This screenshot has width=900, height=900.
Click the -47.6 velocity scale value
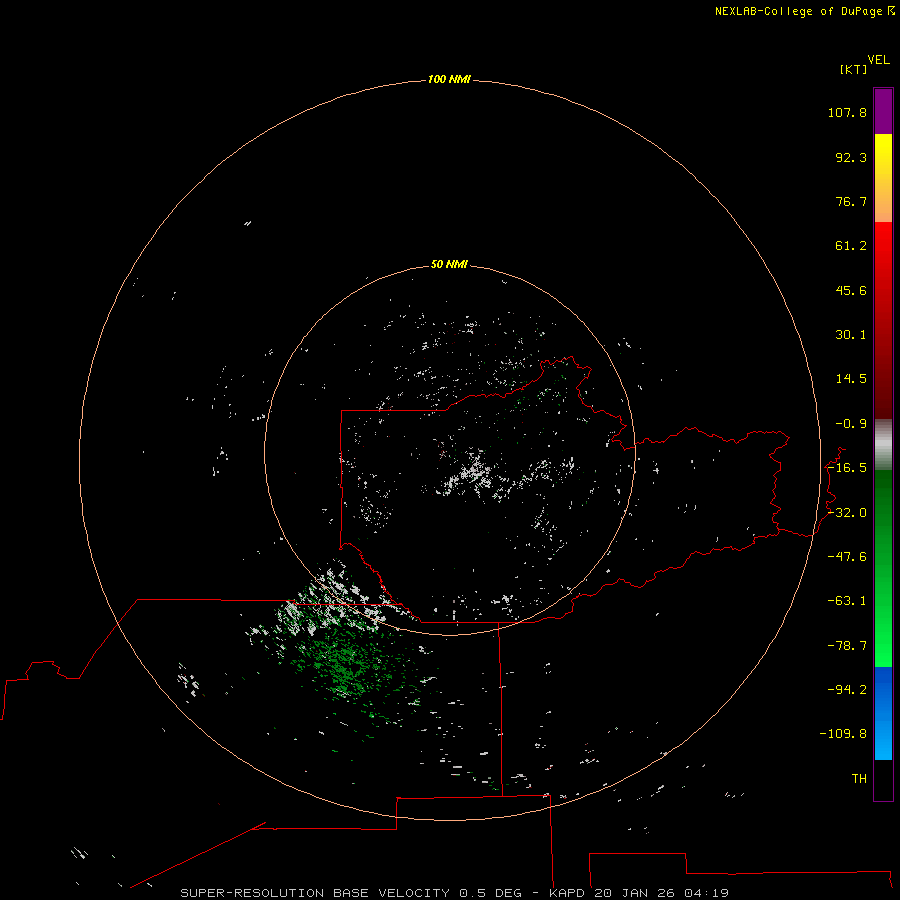[847, 557]
